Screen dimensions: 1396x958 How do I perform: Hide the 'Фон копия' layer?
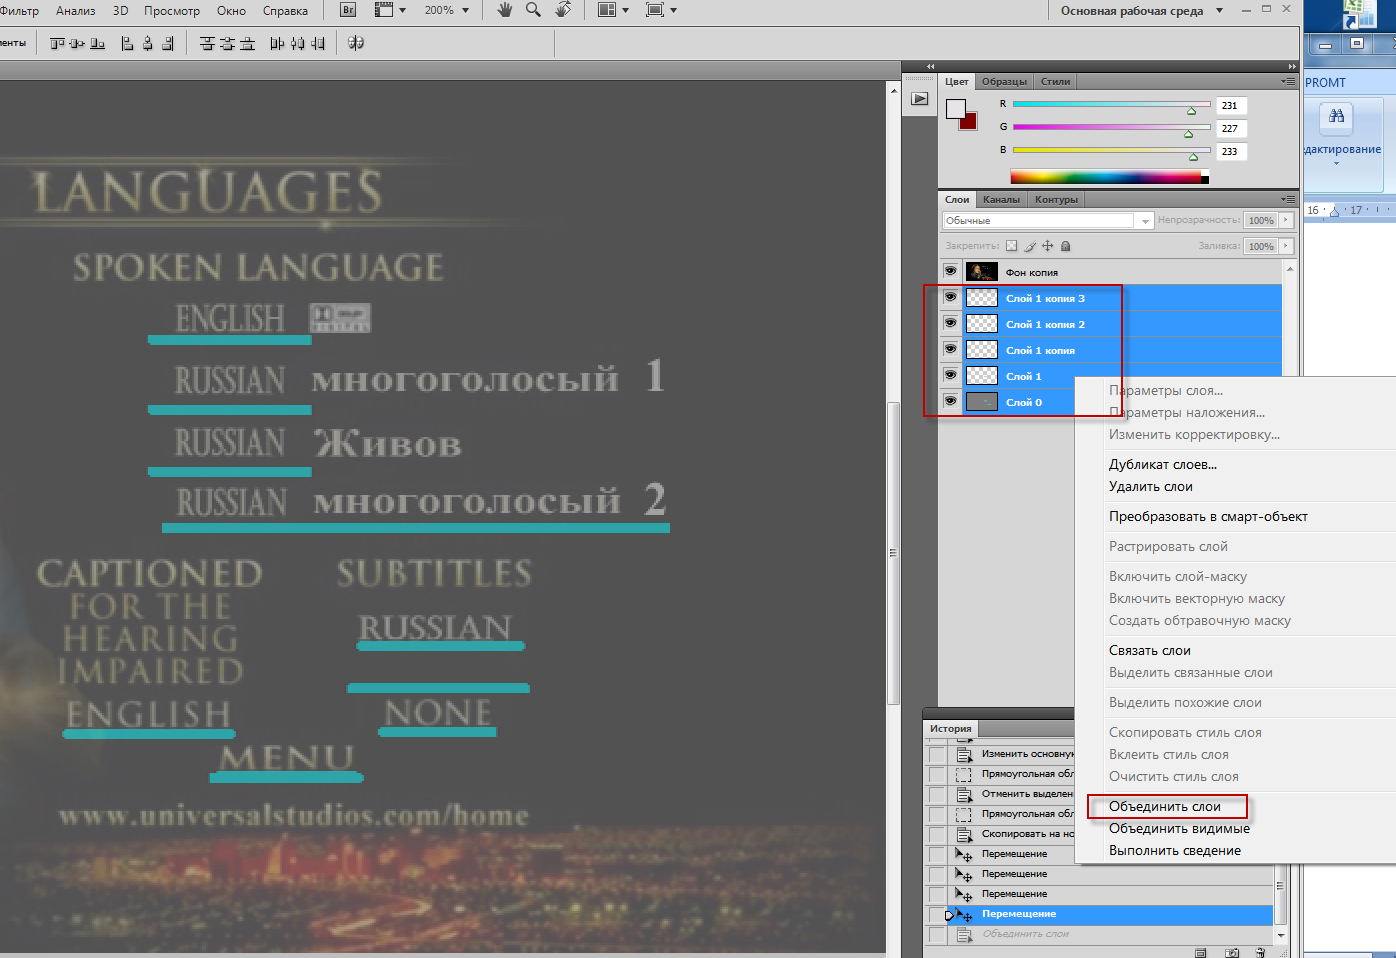point(950,271)
